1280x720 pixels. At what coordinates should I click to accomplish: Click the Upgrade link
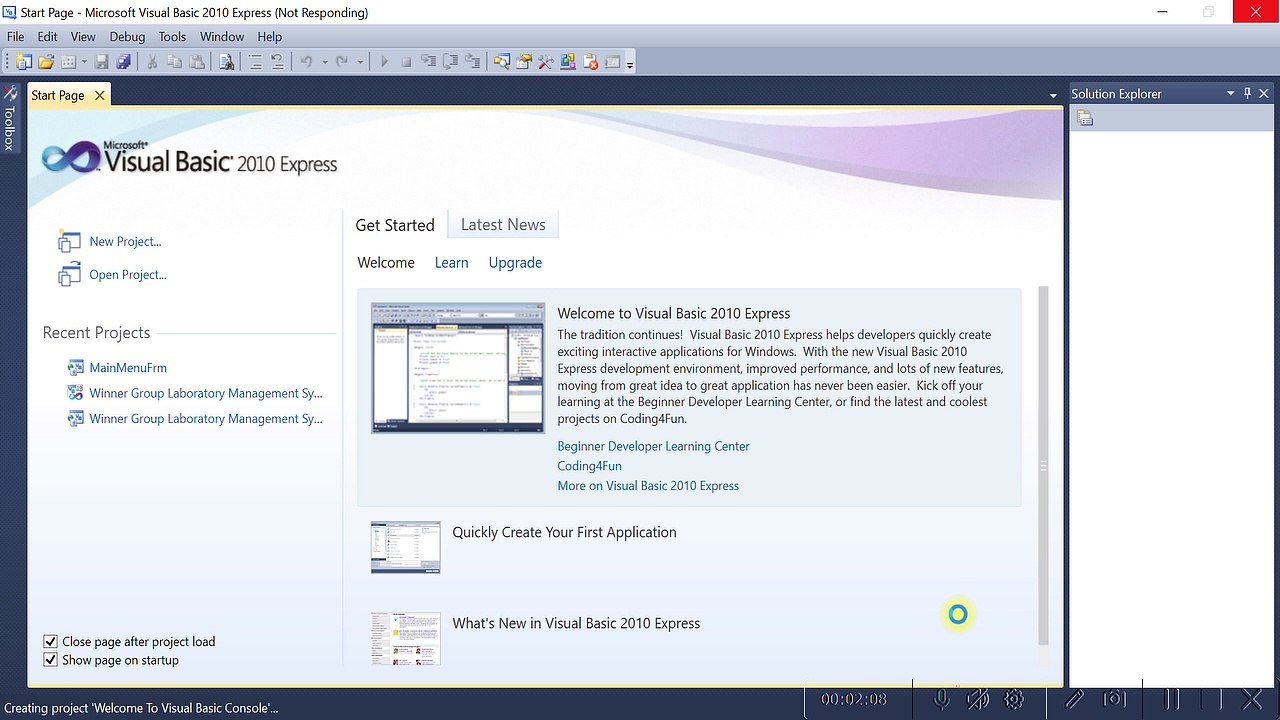515,262
